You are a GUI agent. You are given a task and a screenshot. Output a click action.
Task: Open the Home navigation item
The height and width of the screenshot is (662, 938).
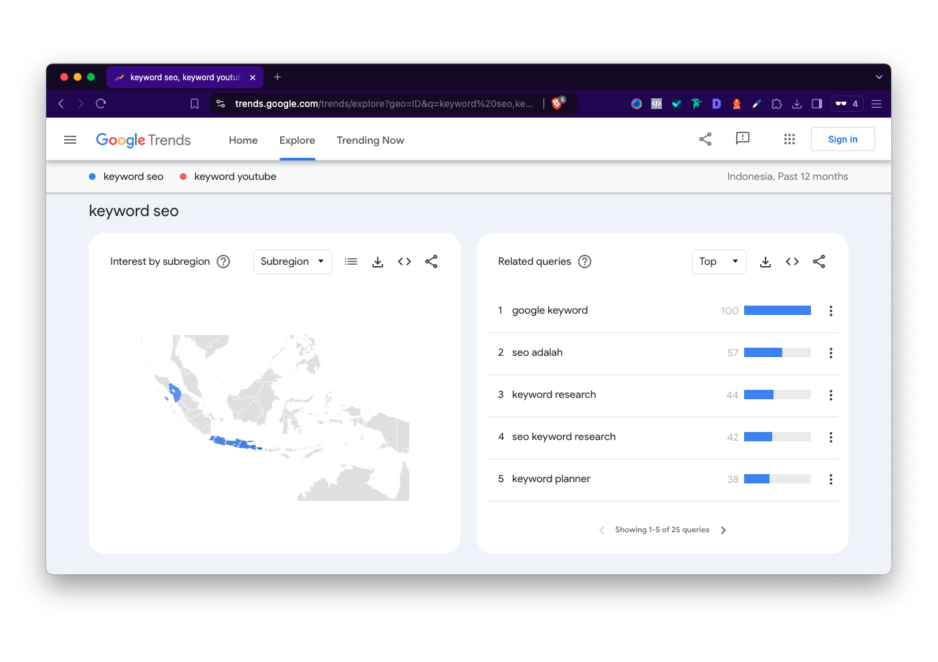(x=243, y=140)
